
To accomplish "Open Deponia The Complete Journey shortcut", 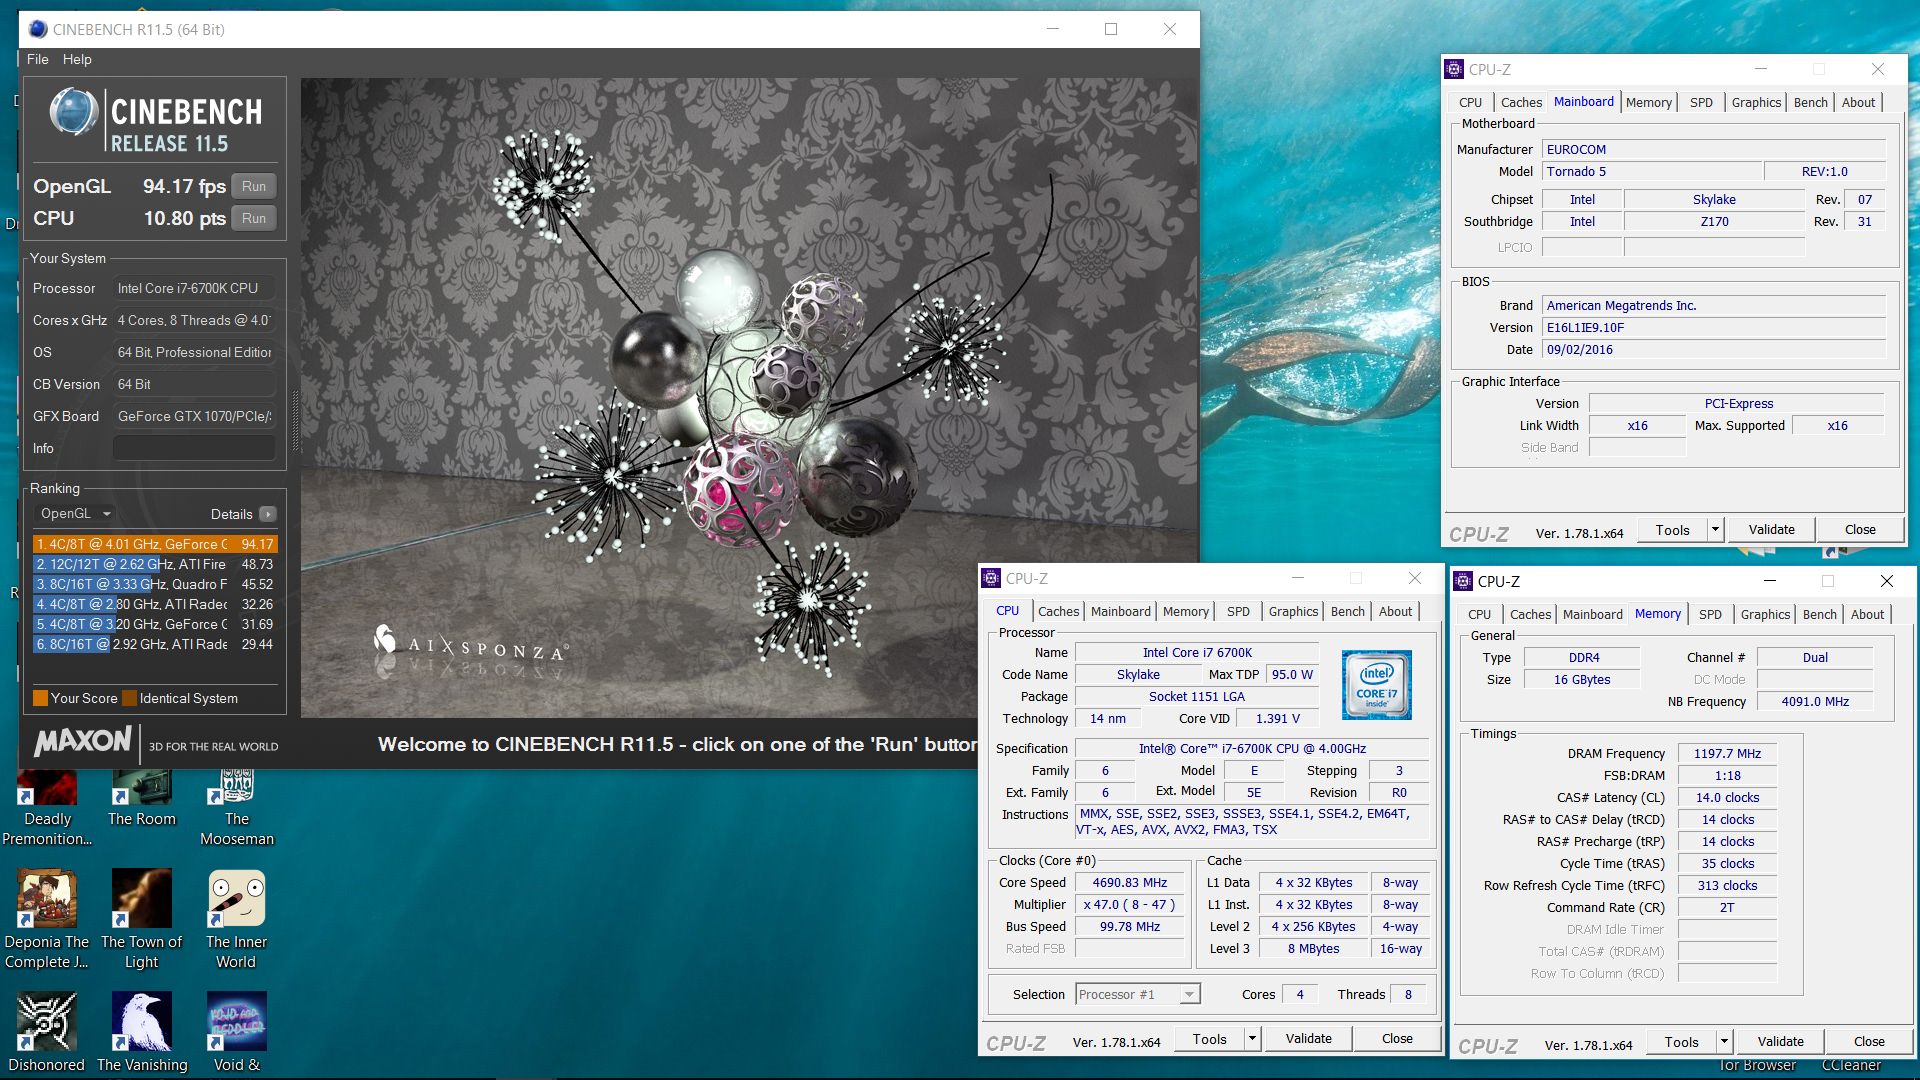I will (x=47, y=920).
